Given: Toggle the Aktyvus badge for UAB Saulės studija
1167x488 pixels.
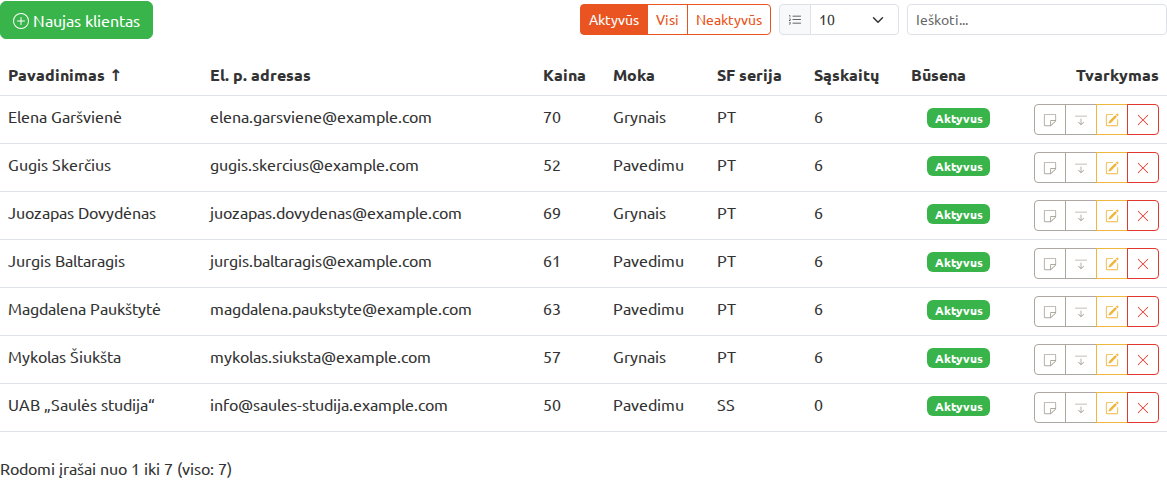Looking at the screenshot, I should [958, 406].
